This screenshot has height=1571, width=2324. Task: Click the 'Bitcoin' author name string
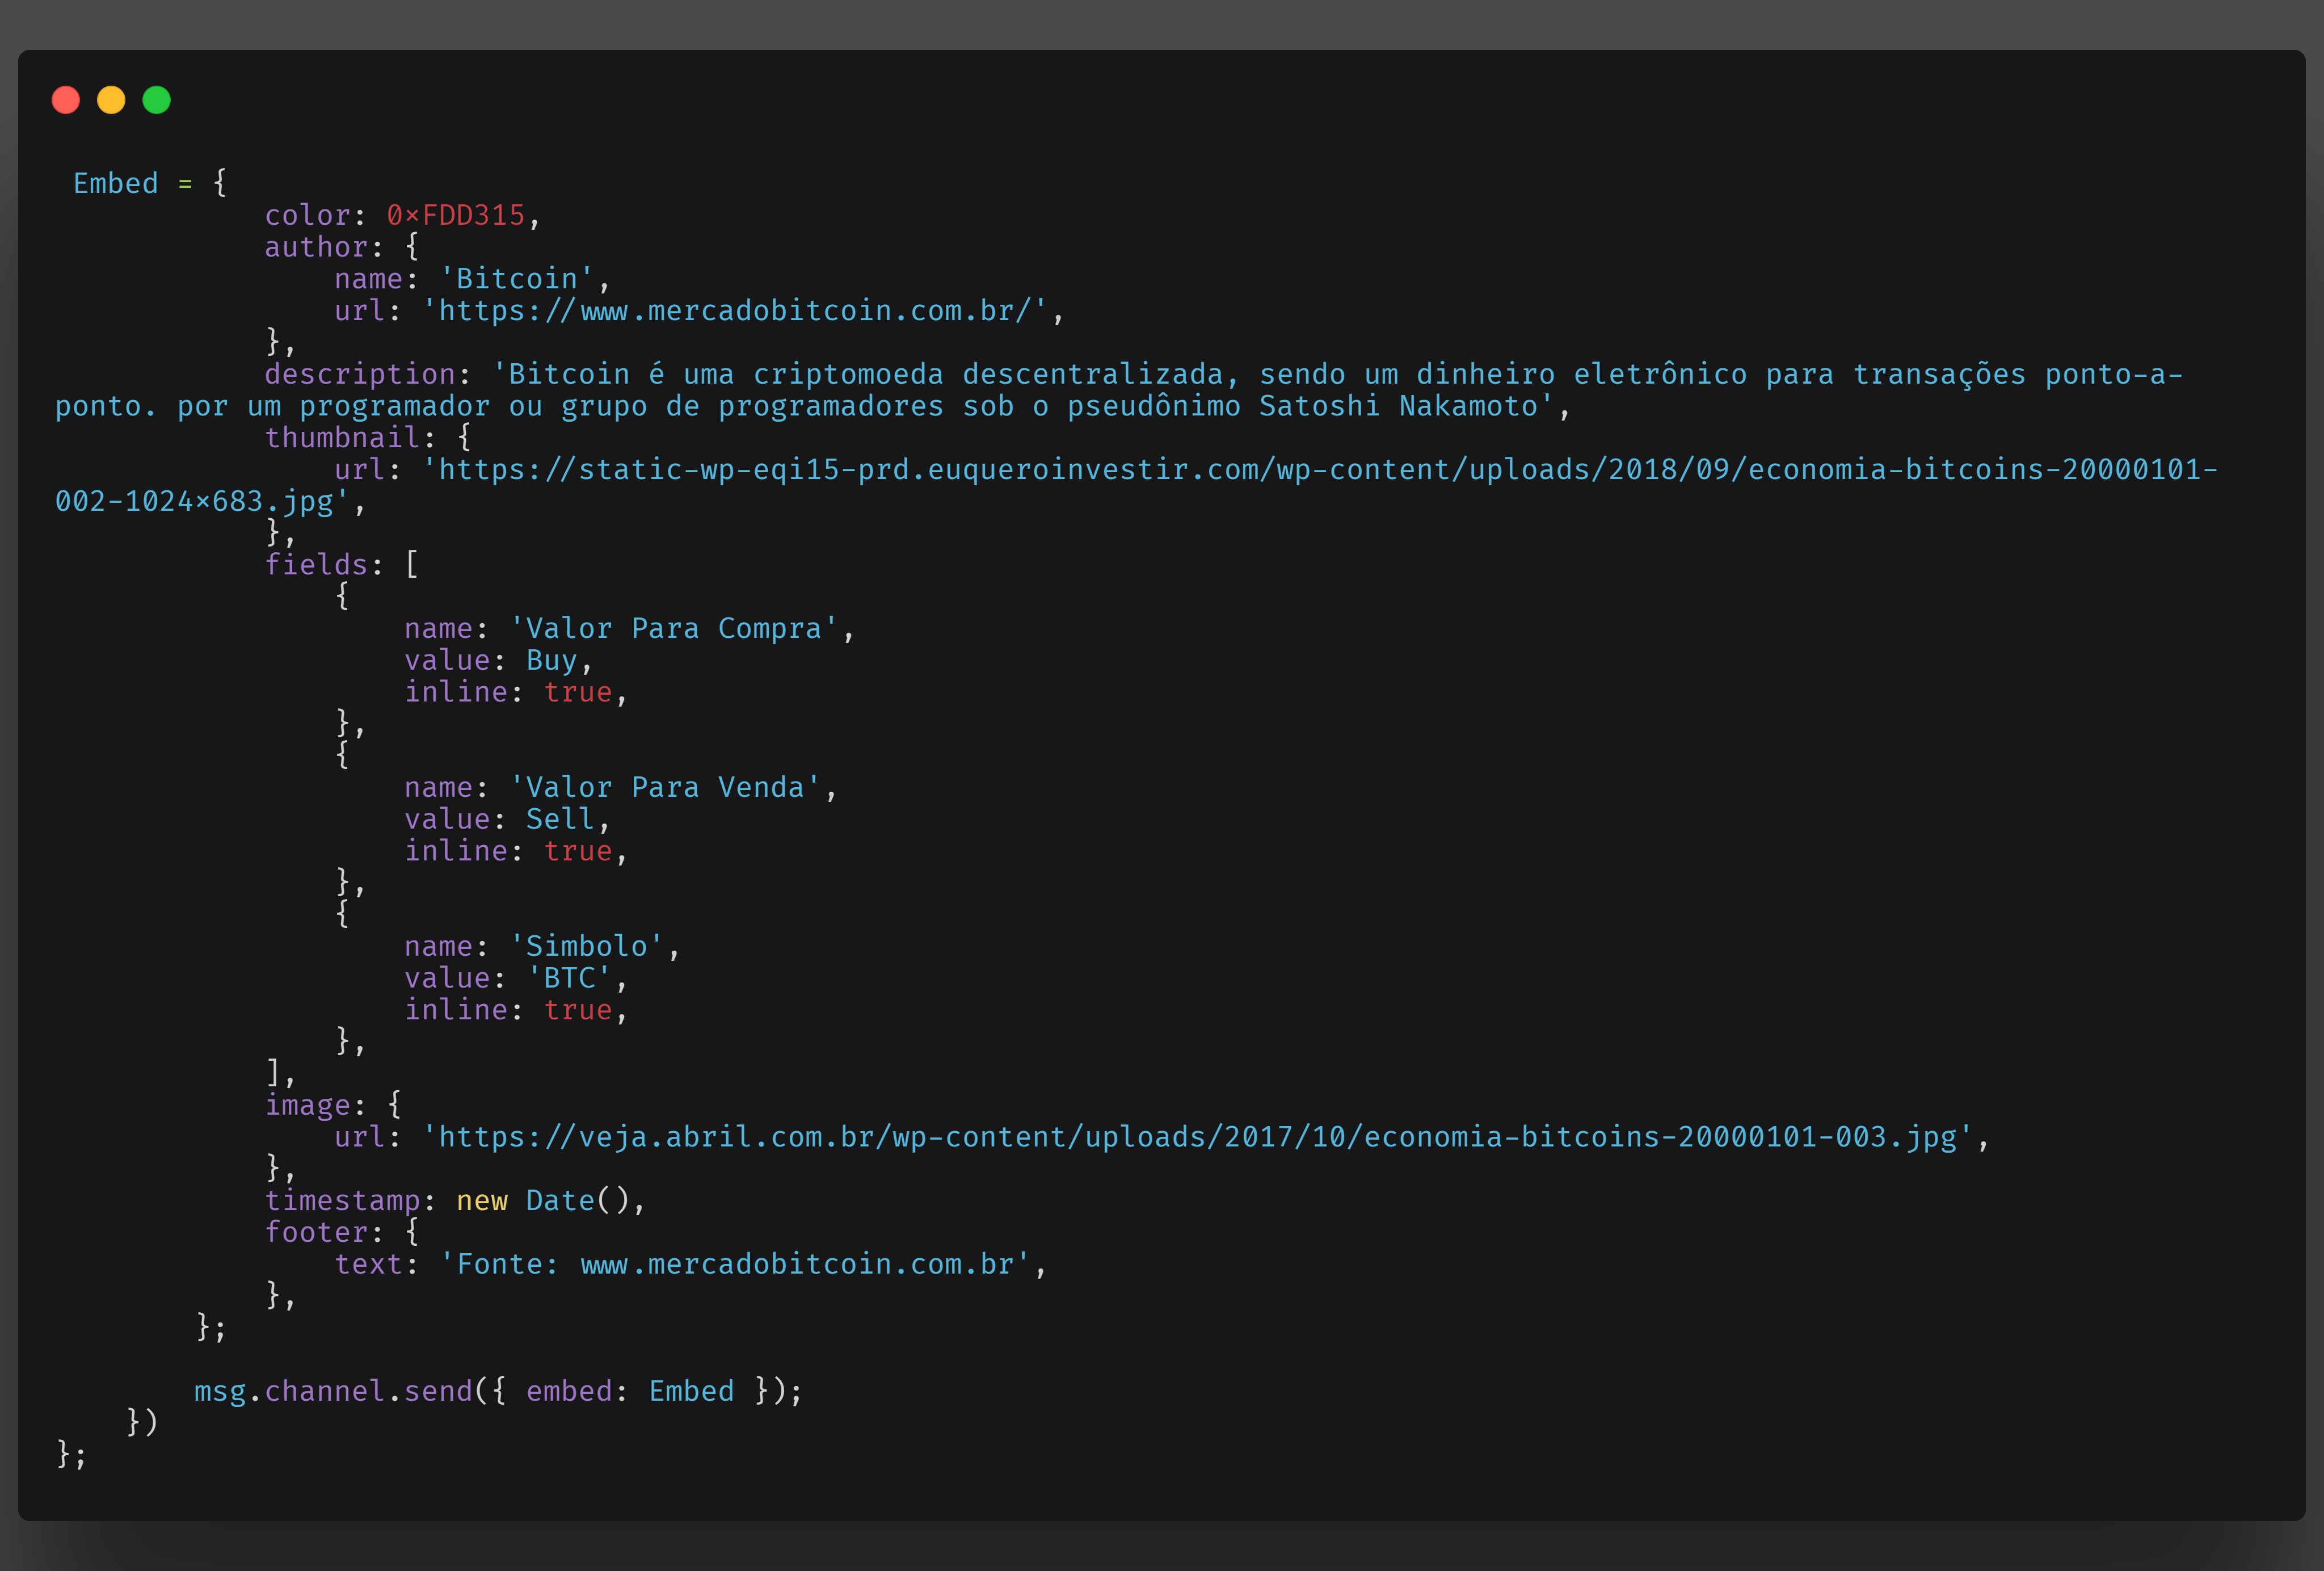[517, 279]
